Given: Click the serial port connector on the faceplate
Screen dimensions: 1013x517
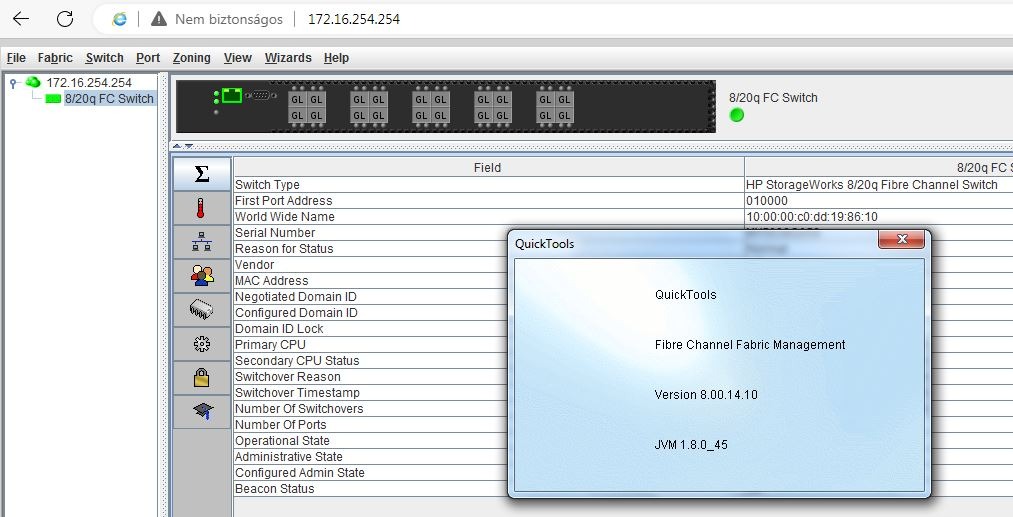Looking at the screenshot, I should tap(260, 96).
